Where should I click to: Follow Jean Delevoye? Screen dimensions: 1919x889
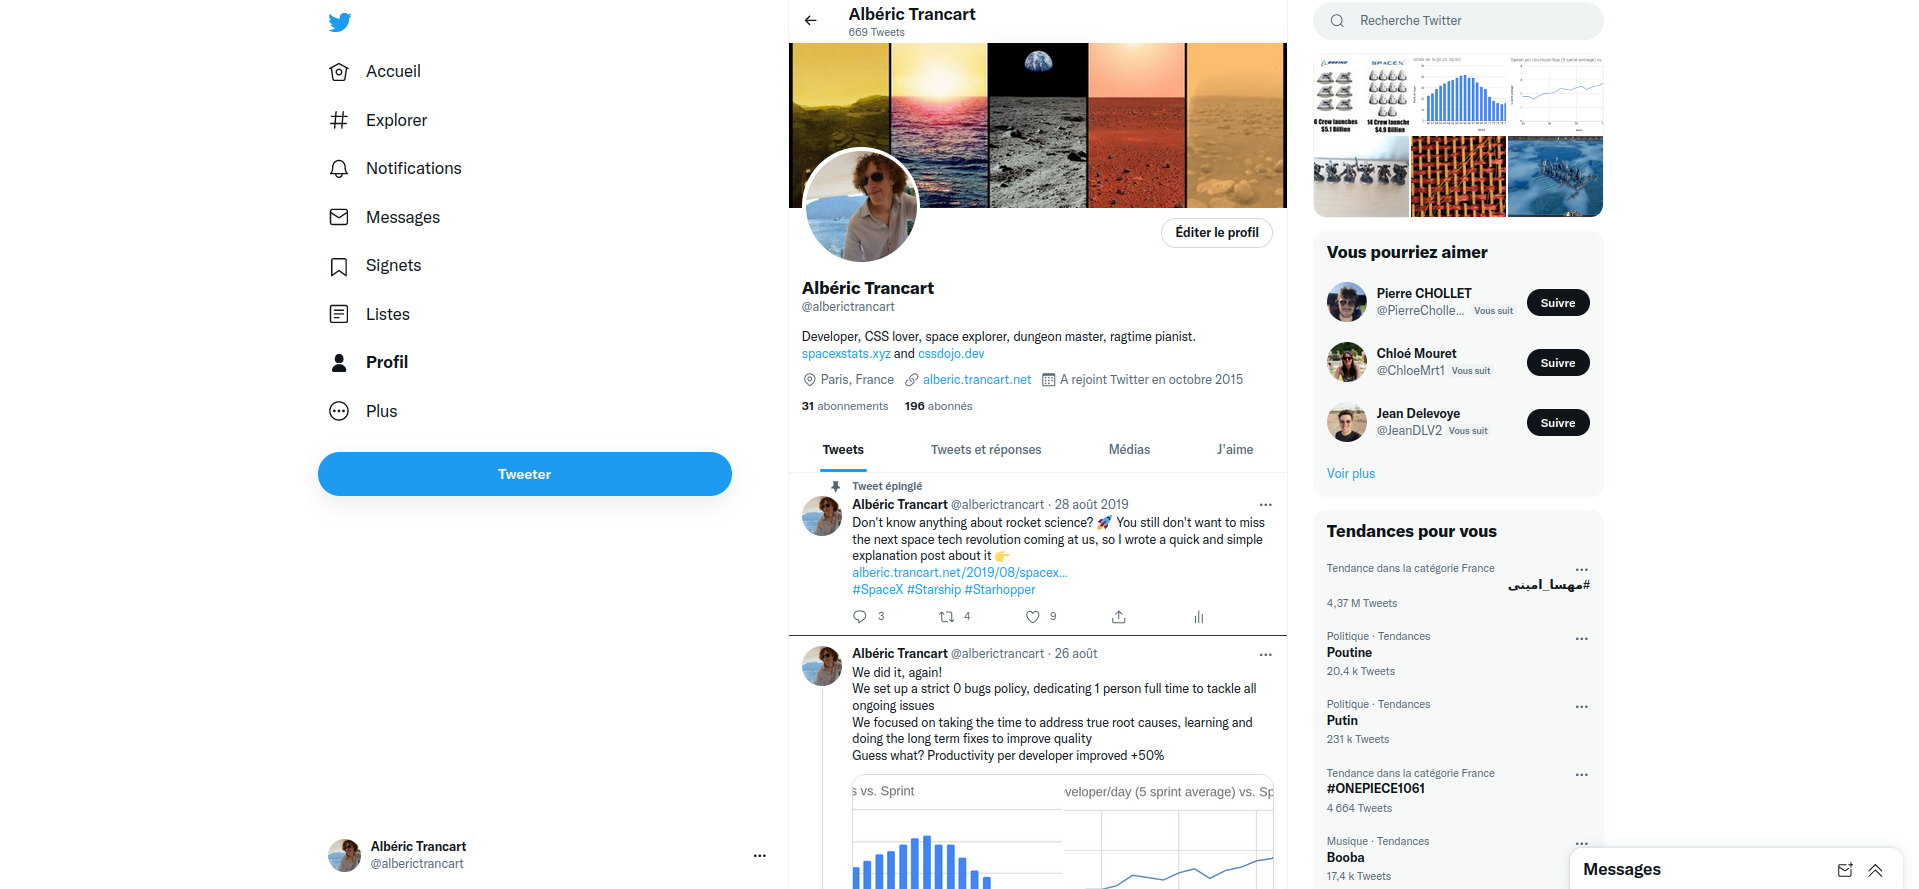click(x=1558, y=423)
